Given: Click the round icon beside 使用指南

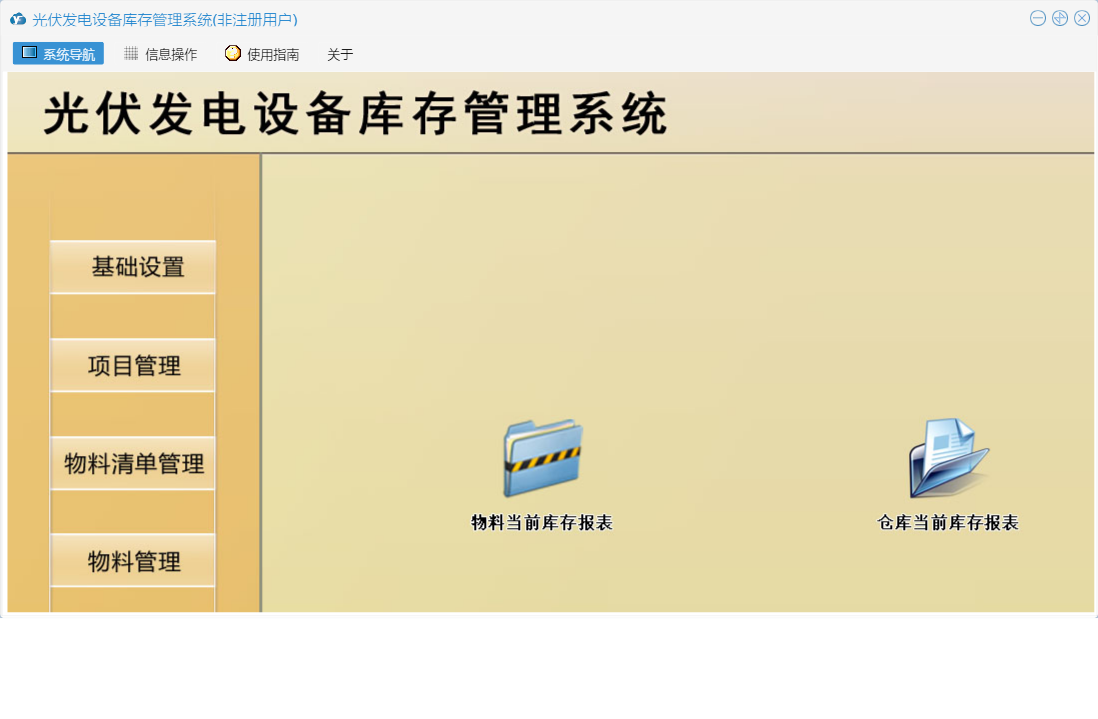Looking at the screenshot, I should click(x=233, y=54).
